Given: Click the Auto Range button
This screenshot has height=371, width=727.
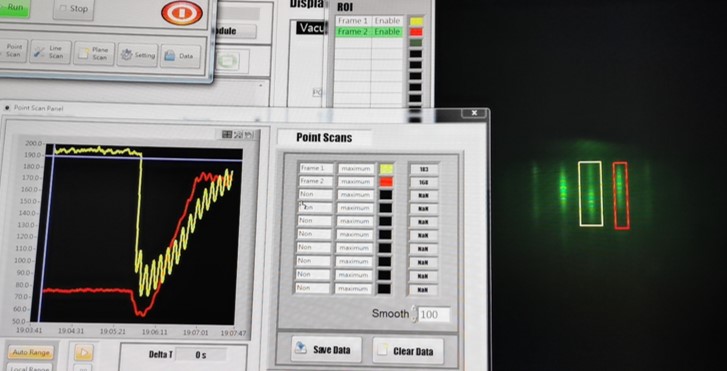Looking at the screenshot, I should pos(31,352).
